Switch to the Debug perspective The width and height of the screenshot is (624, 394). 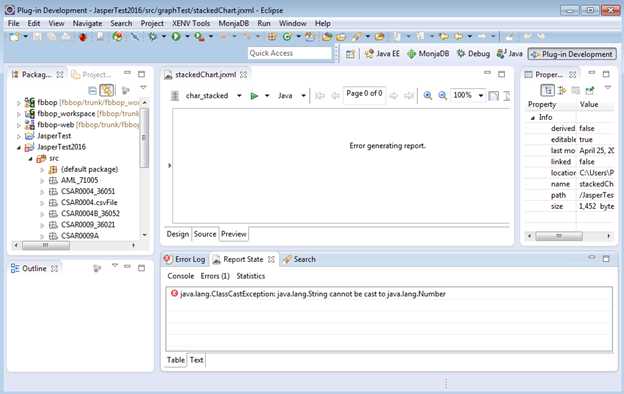coord(473,53)
